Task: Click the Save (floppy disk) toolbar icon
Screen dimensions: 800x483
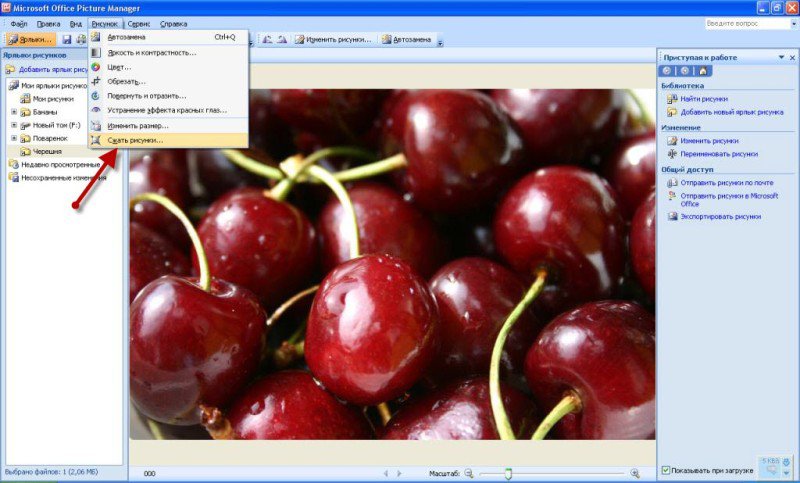Action: [67, 39]
